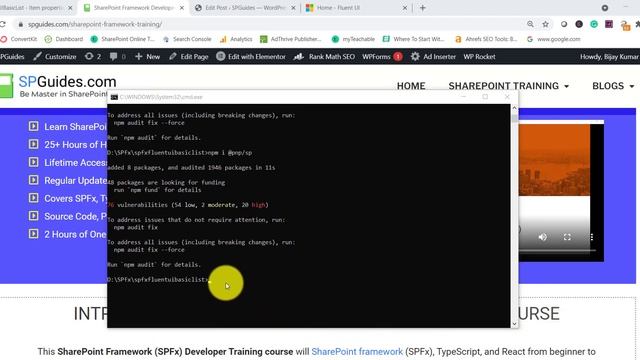Click the cmd.exe window title bar icon
Screen dimensions: 640x360
coord(114,97)
